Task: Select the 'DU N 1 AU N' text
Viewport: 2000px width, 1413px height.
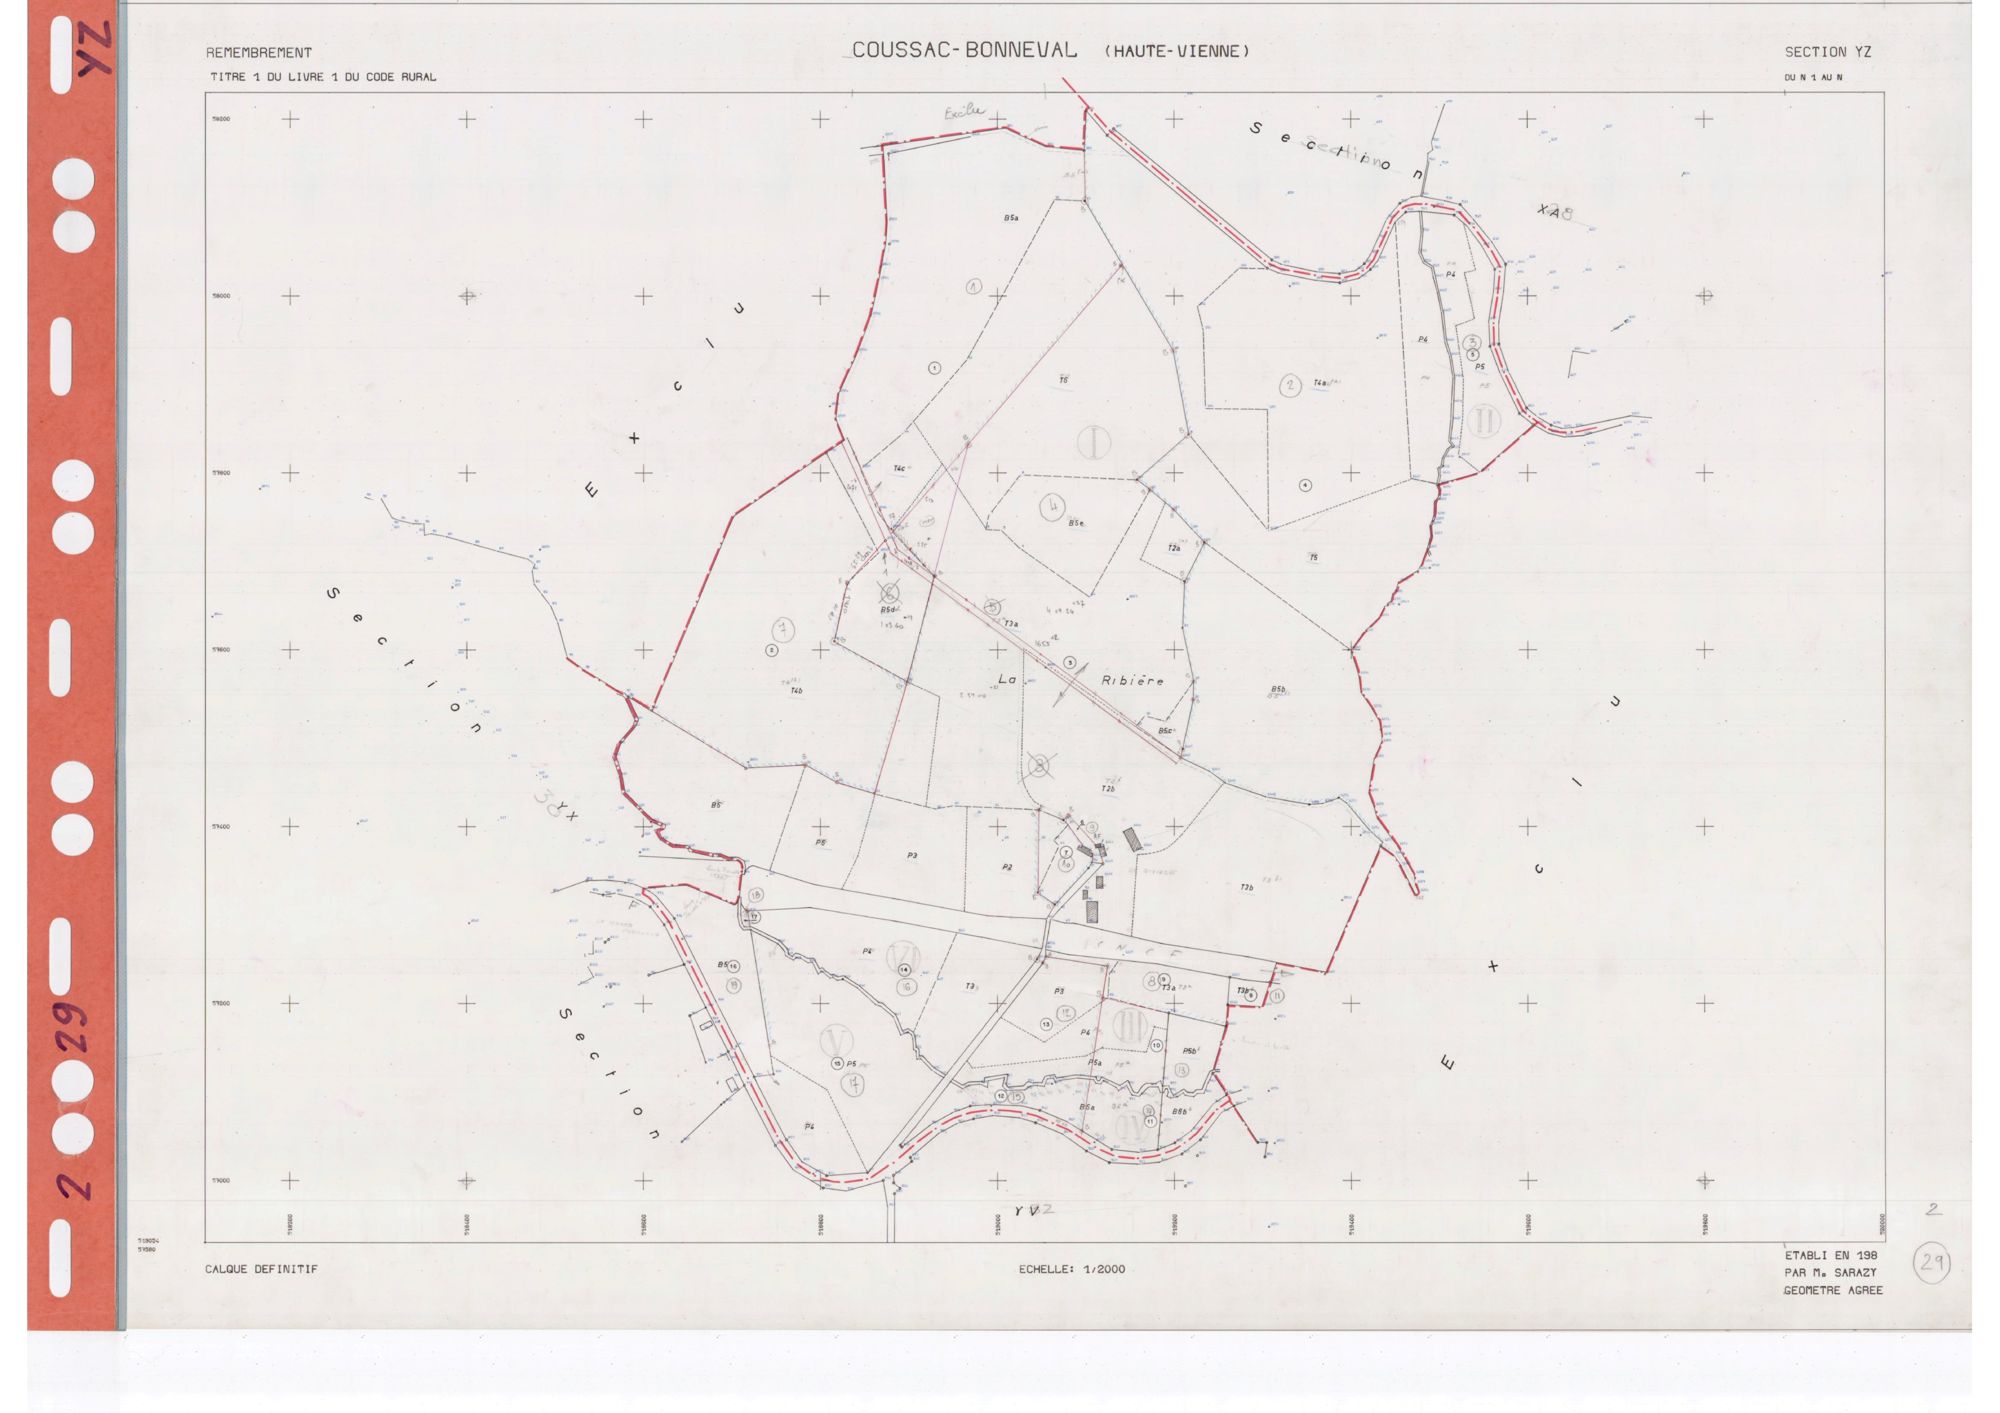Action: [x=1813, y=77]
